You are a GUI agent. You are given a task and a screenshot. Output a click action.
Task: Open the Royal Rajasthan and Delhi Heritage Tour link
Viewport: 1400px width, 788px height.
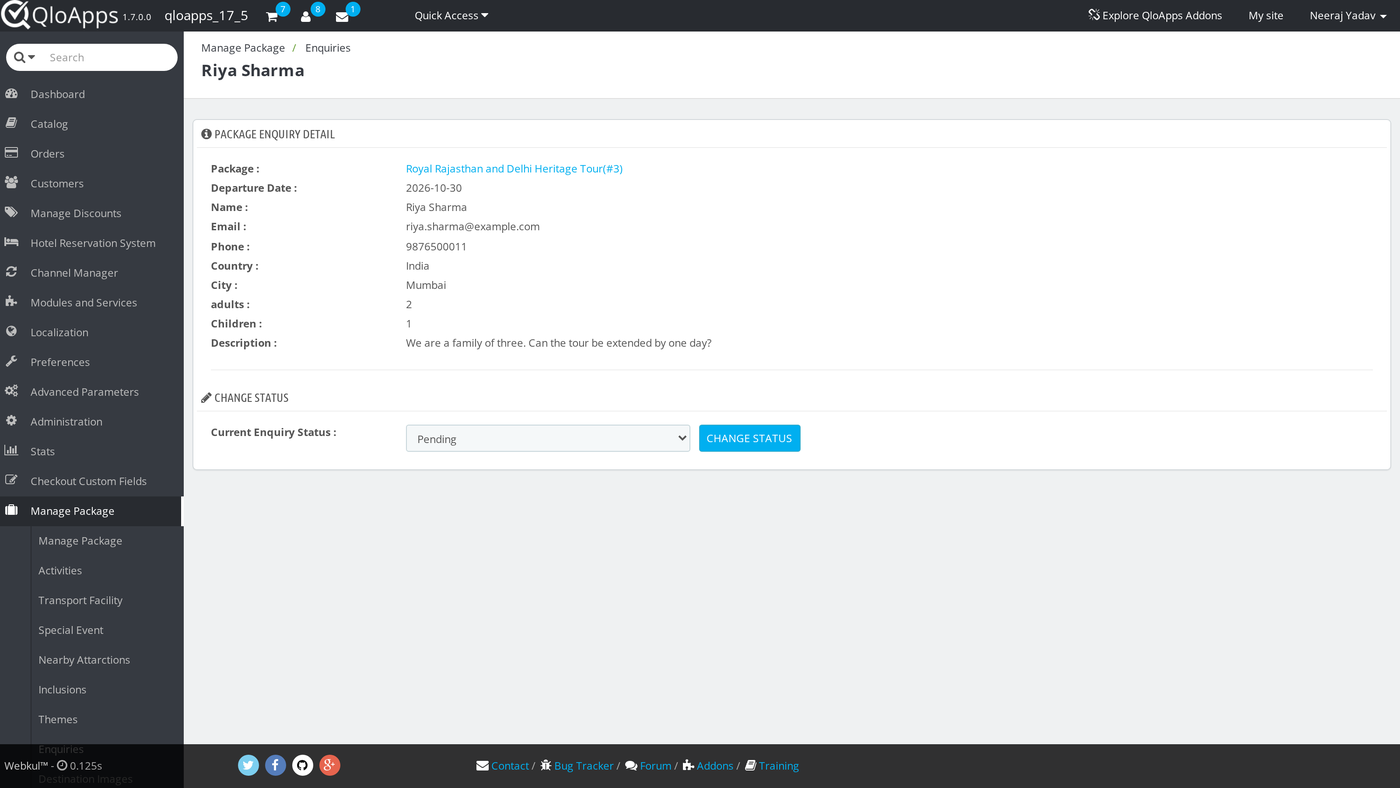click(514, 169)
